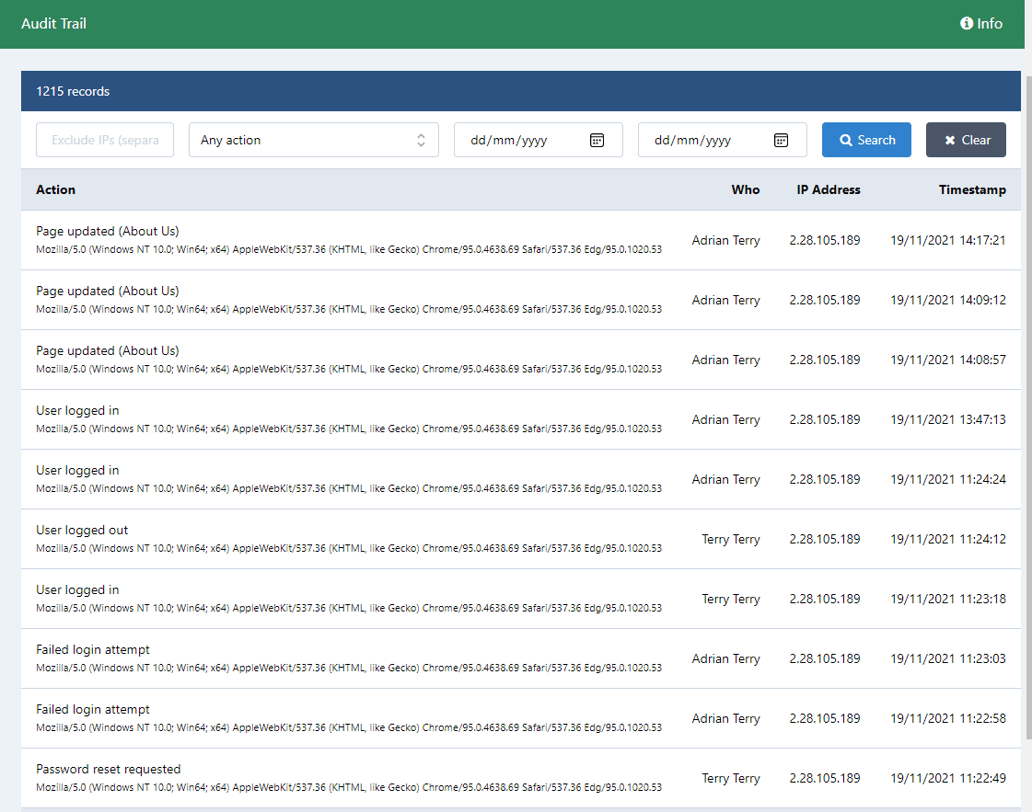This screenshot has width=1032, height=812.
Task: Click the vertical scrollbar on the right
Action: click(1026, 400)
